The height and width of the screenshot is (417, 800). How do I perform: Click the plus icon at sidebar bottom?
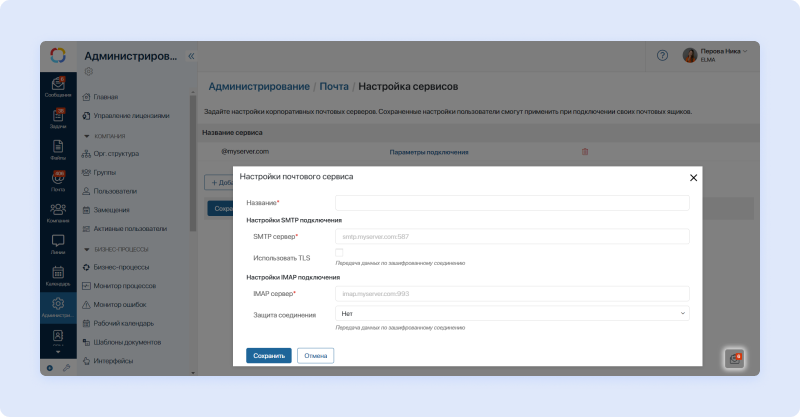49,368
